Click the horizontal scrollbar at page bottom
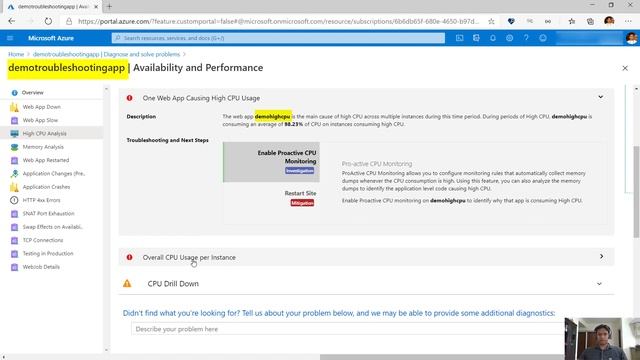This screenshot has width=640, height=360. [443, 357]
